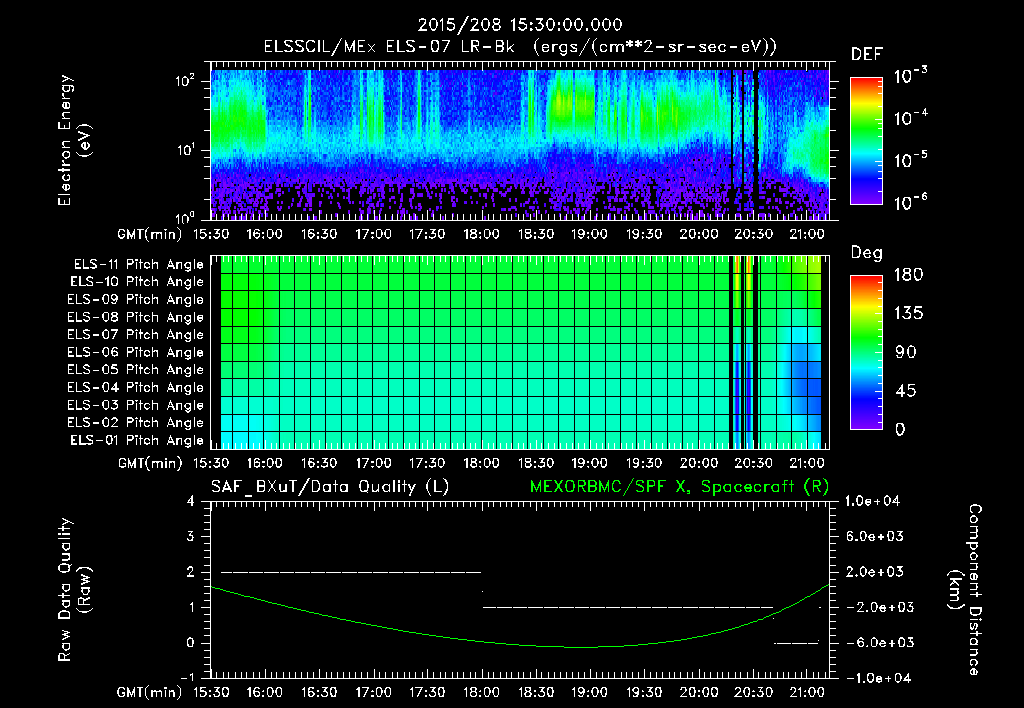Screen dimensions: 1024x708
Task: Click the data quality line at level 2
Action: 351,572
